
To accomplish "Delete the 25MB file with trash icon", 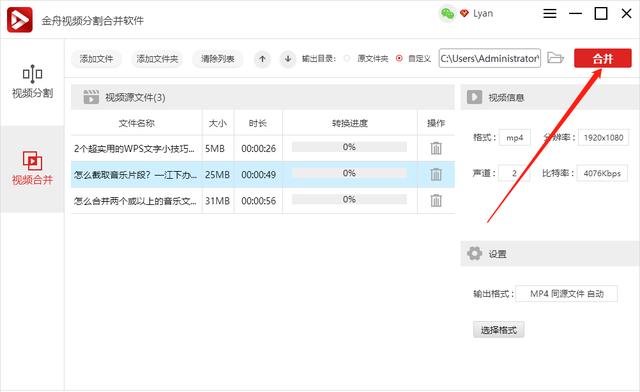I will pyautogui.click(x=436, y=174).
